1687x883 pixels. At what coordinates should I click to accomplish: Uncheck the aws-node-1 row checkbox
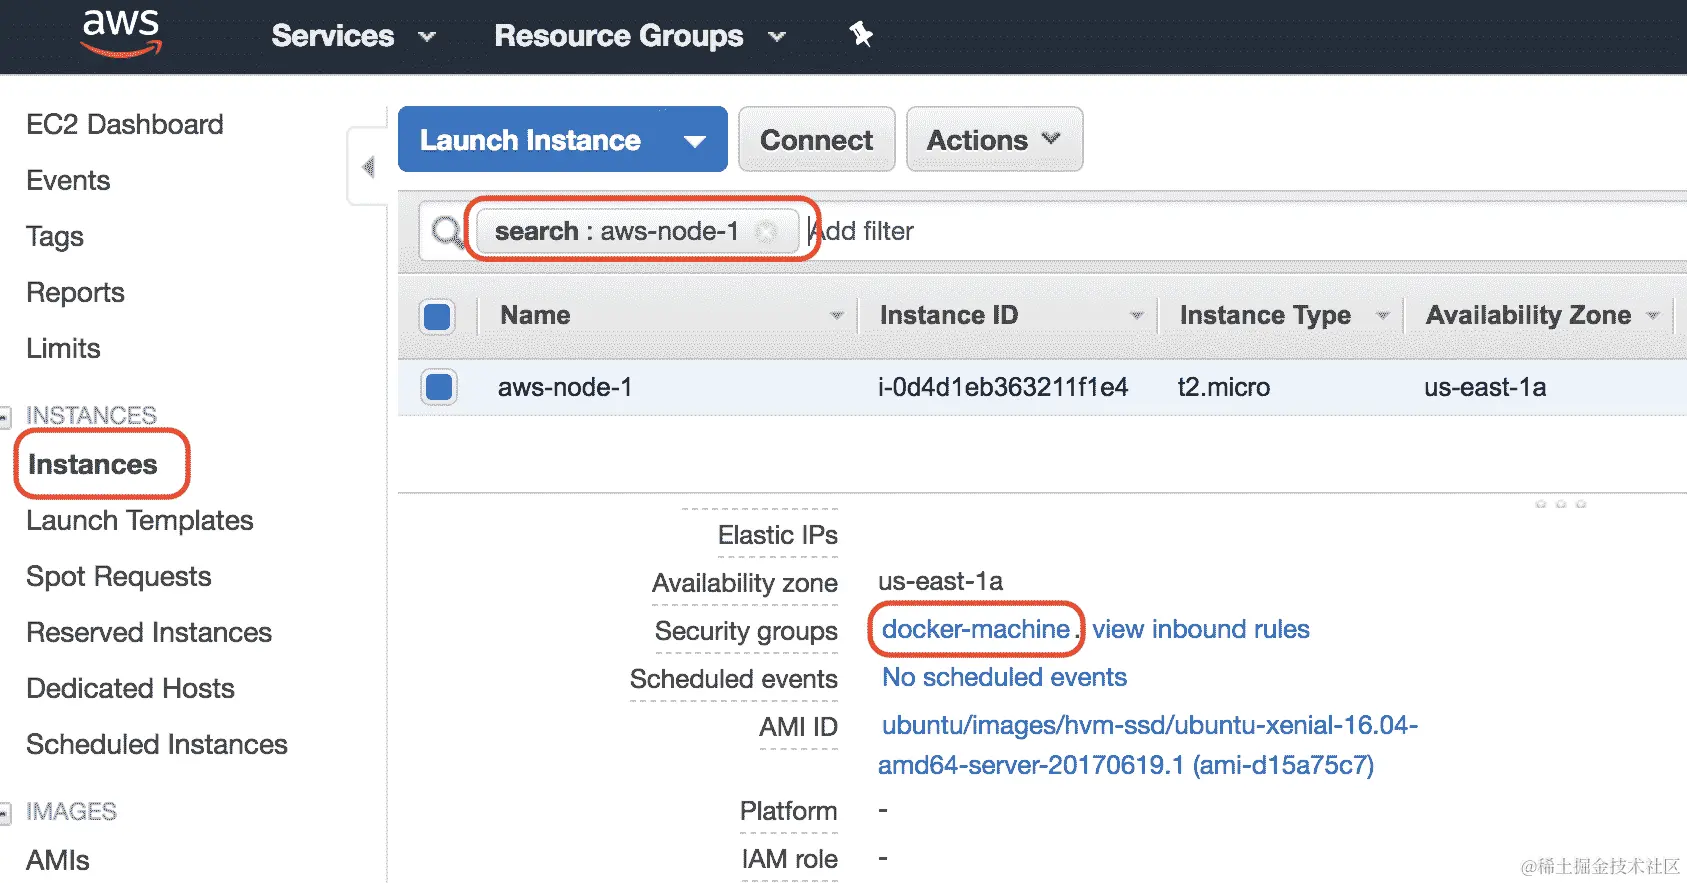click(x=438, y=387)
